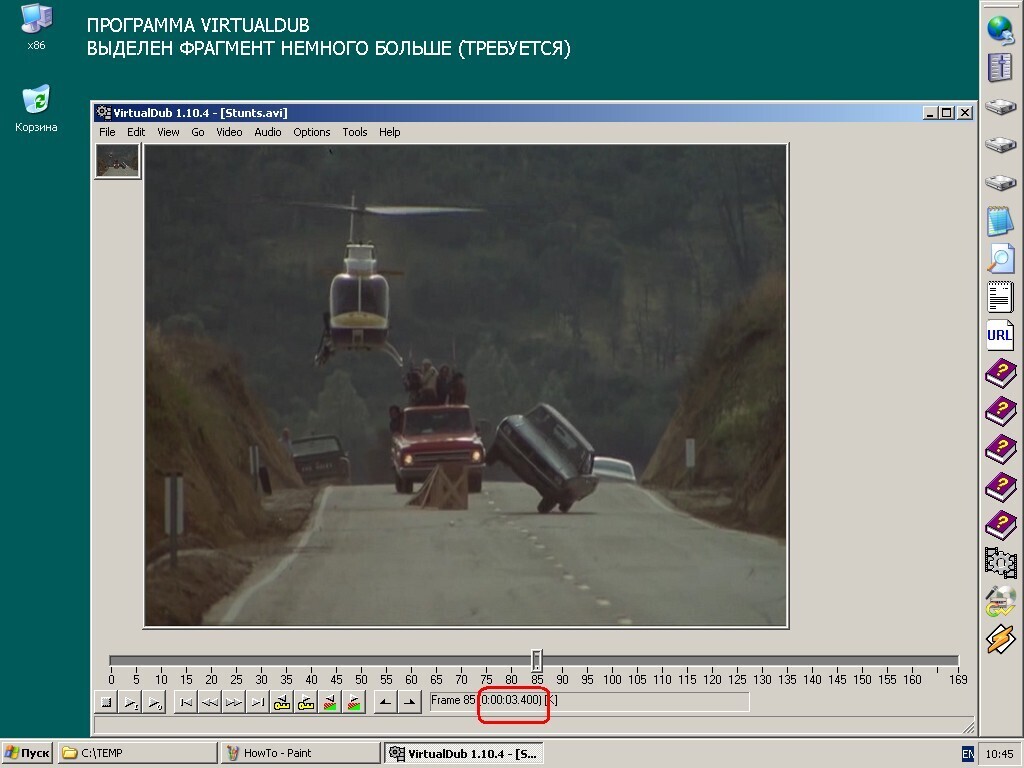The image size is (1024, 768).
Task: Click the URL file icon in side bar
Action: coord(1000,335)
